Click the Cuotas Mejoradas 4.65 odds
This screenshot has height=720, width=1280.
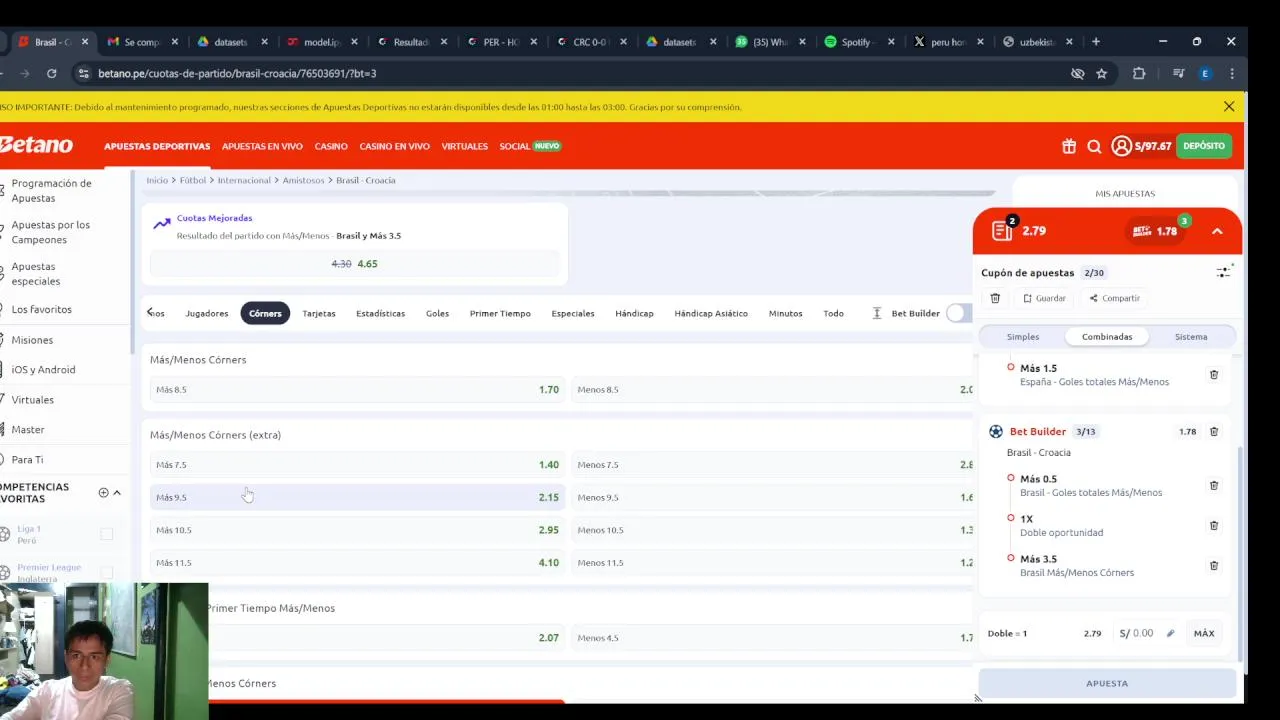[x=354, y=264]
